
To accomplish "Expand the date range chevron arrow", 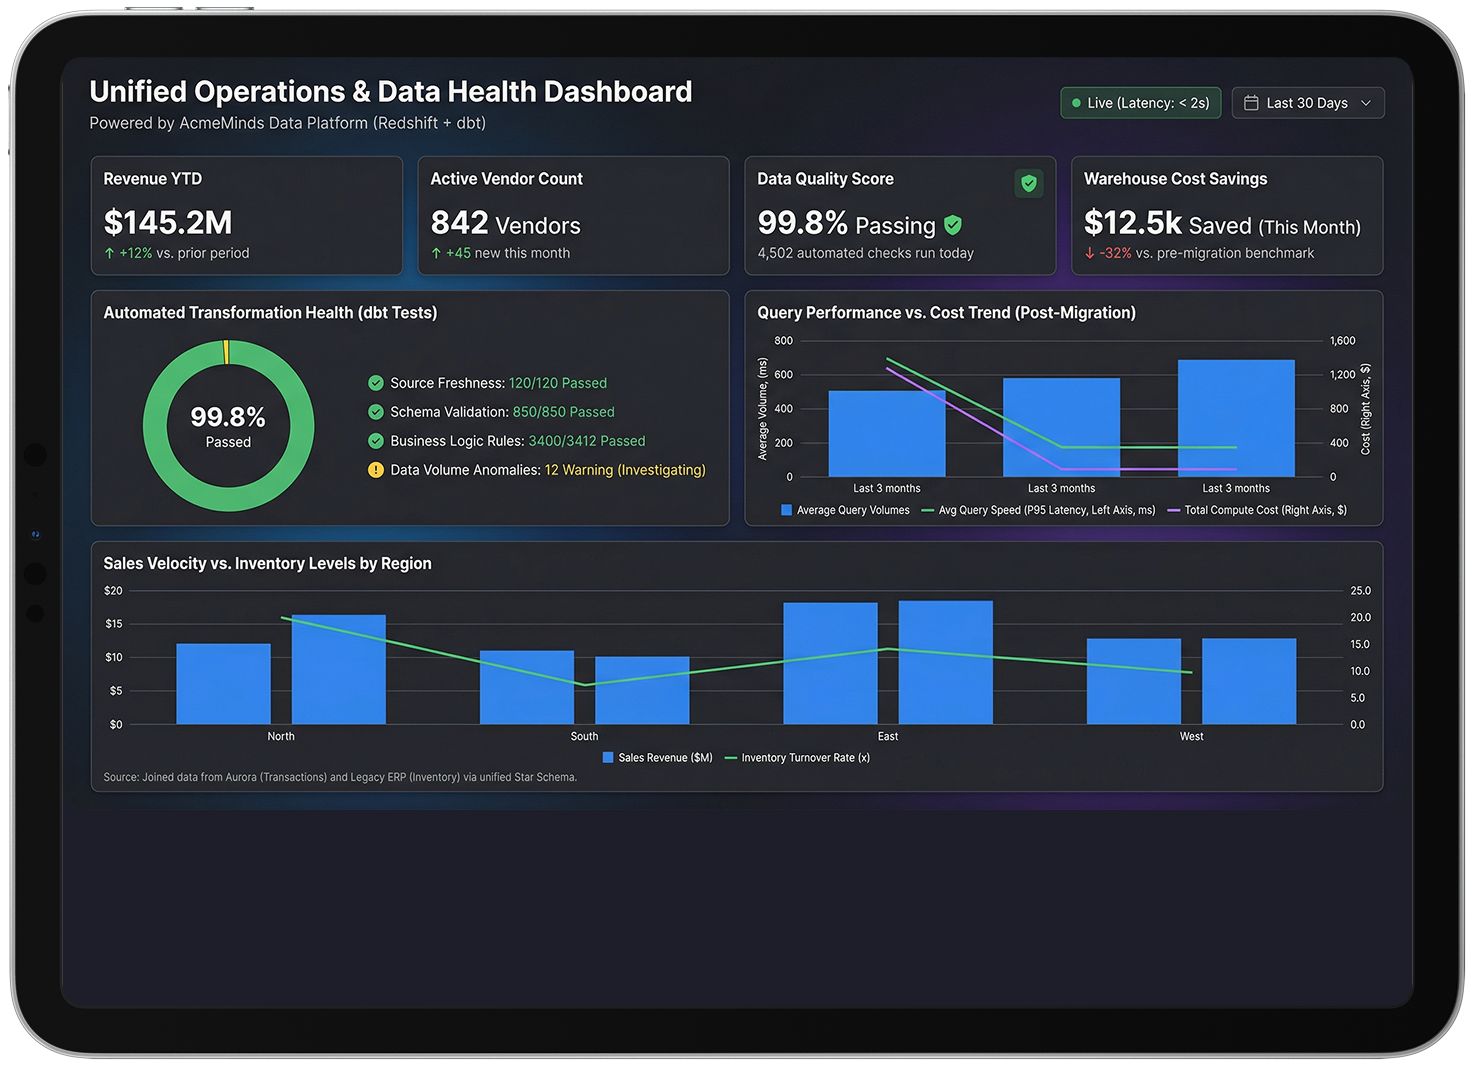I will pos(1366,103).
